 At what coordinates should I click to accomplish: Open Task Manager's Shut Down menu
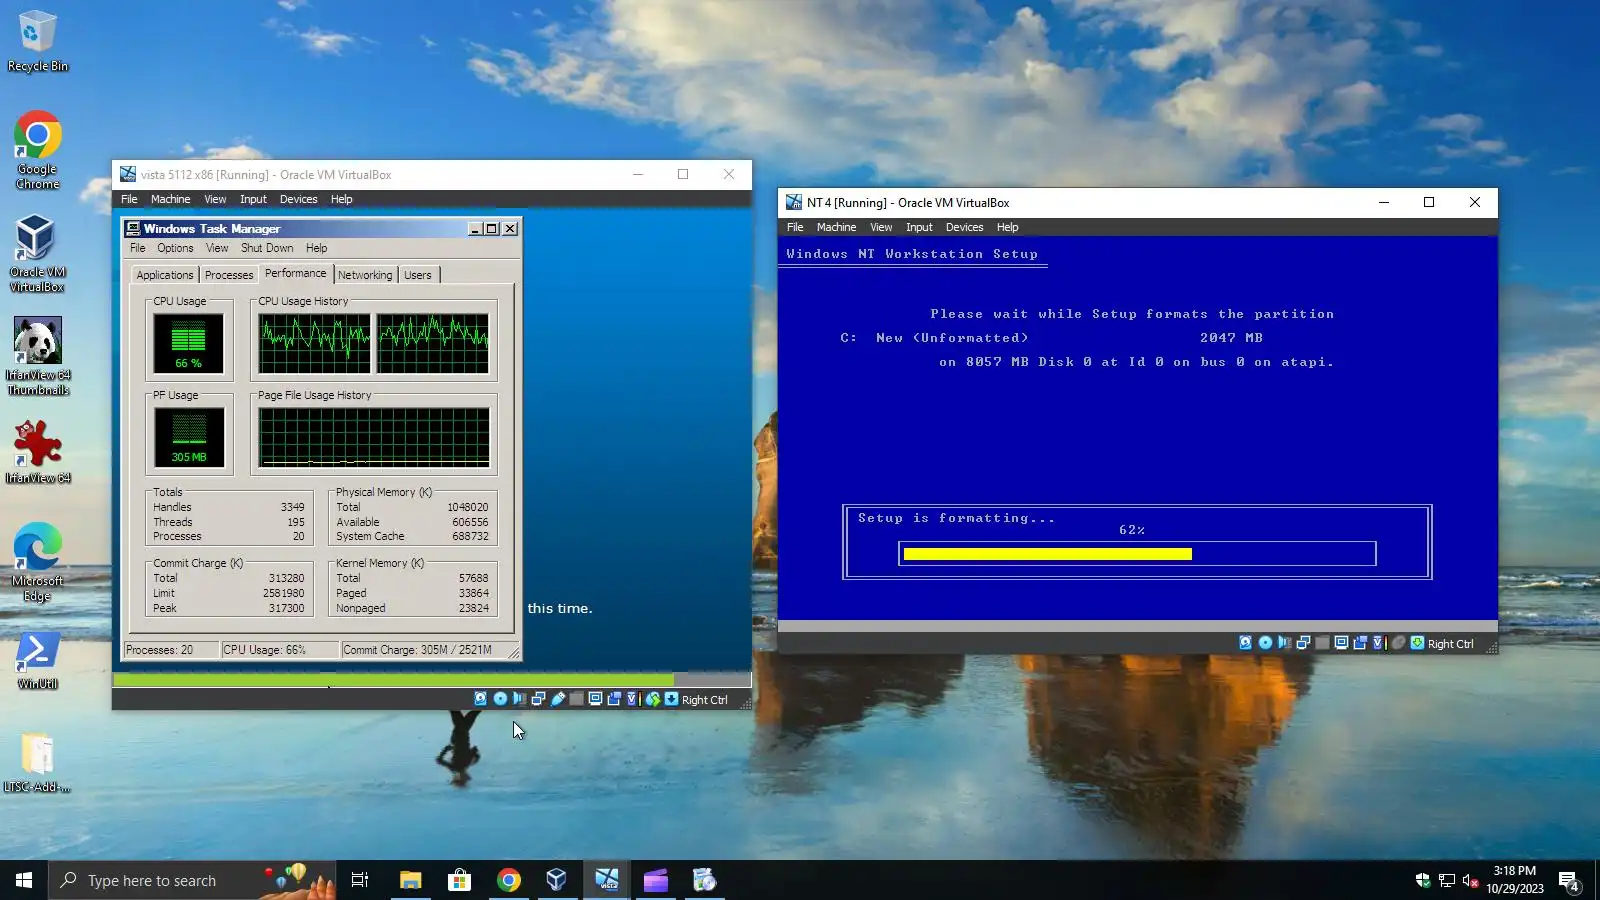click(x=267, y=248)
